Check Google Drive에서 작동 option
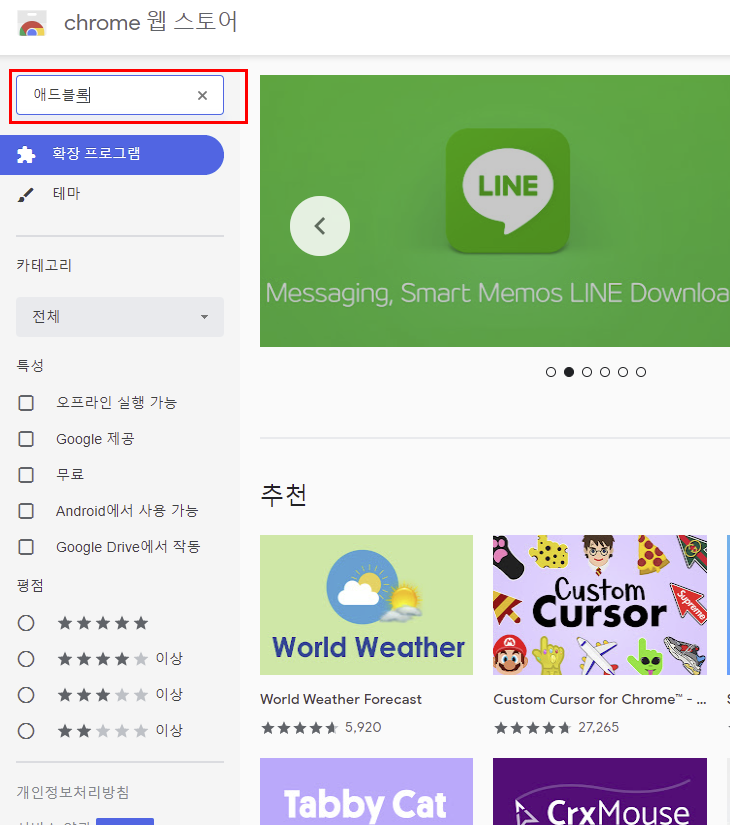Screen dimensions: 730x825 tap(26, 547)
